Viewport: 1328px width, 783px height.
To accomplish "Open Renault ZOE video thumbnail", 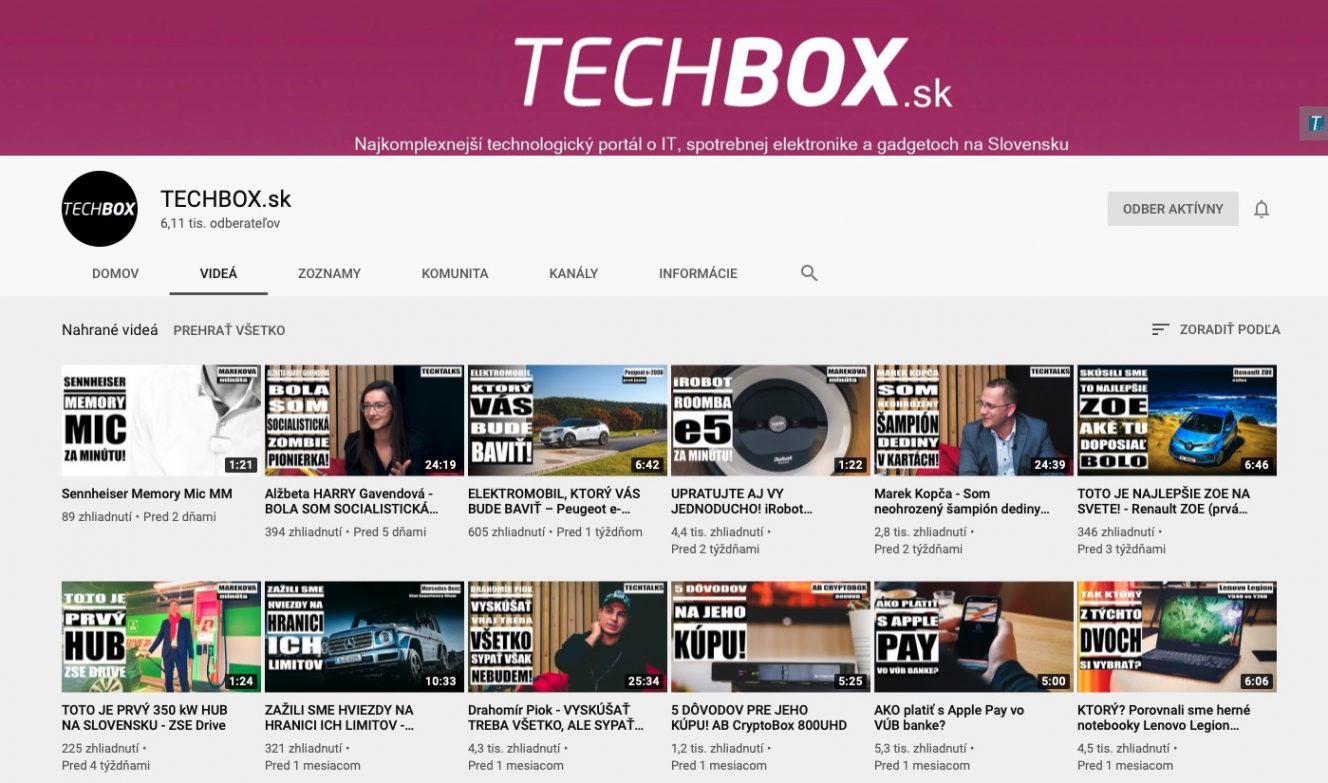I will tap(1176, 420).
